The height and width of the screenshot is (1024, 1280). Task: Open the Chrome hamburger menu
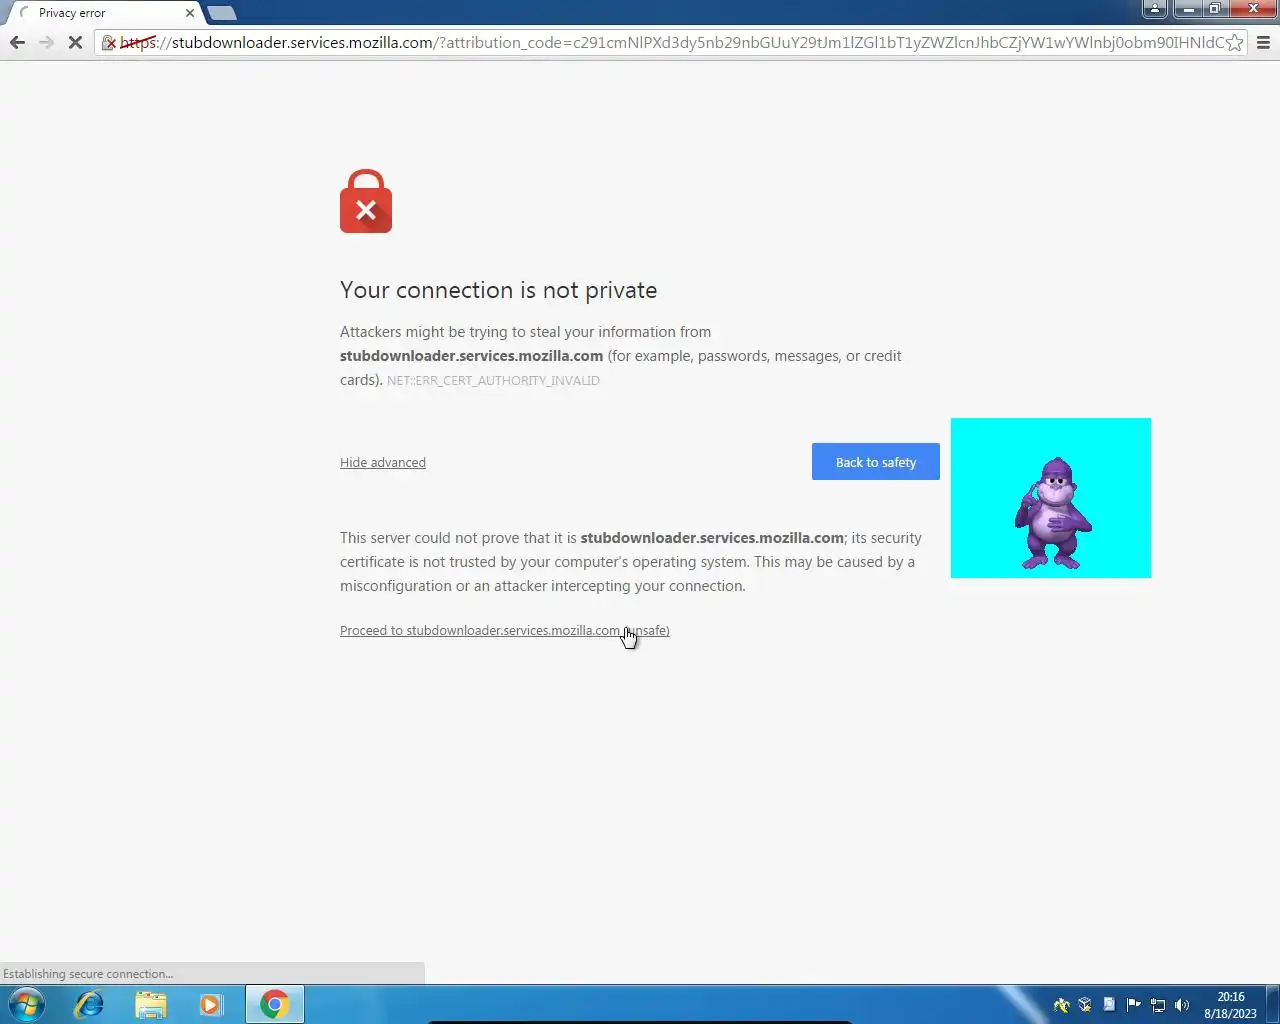[x=1263, y=42]
